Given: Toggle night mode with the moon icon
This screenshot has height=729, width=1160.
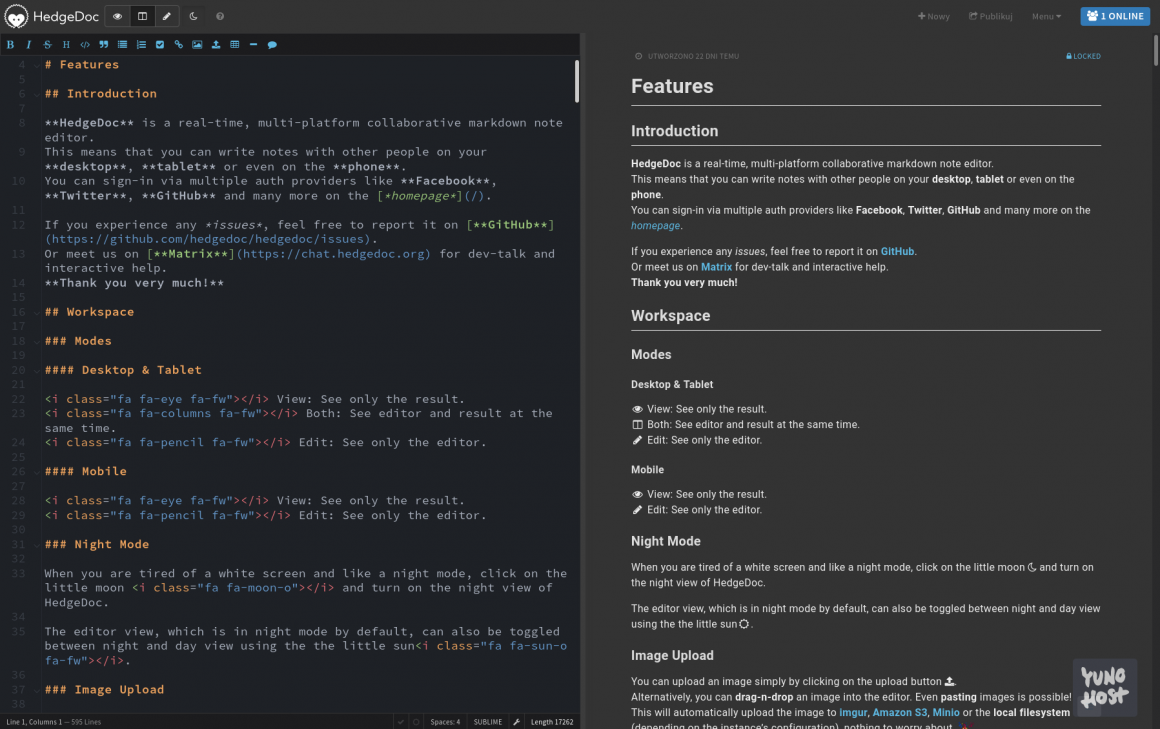Looking at the screenshot, I should (x=194, y=16).
